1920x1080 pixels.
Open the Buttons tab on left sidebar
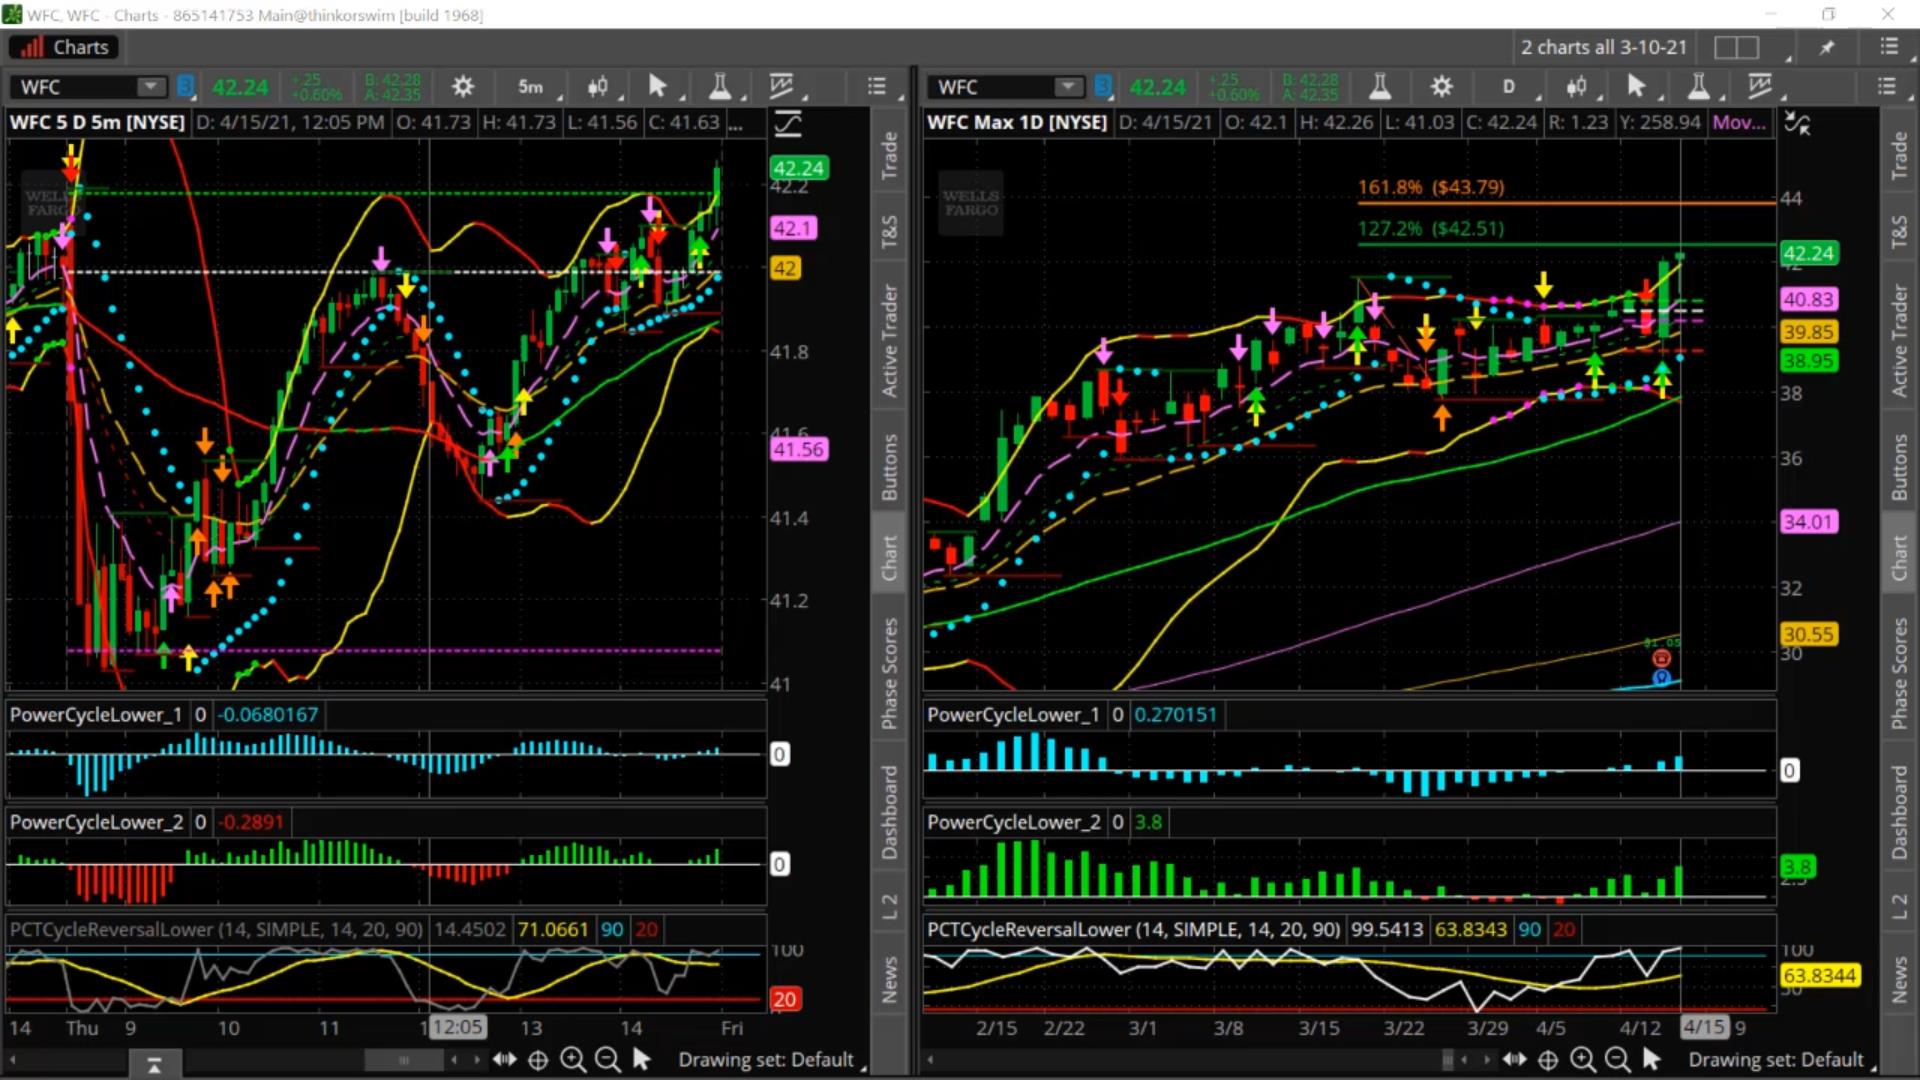click(889, 467)
